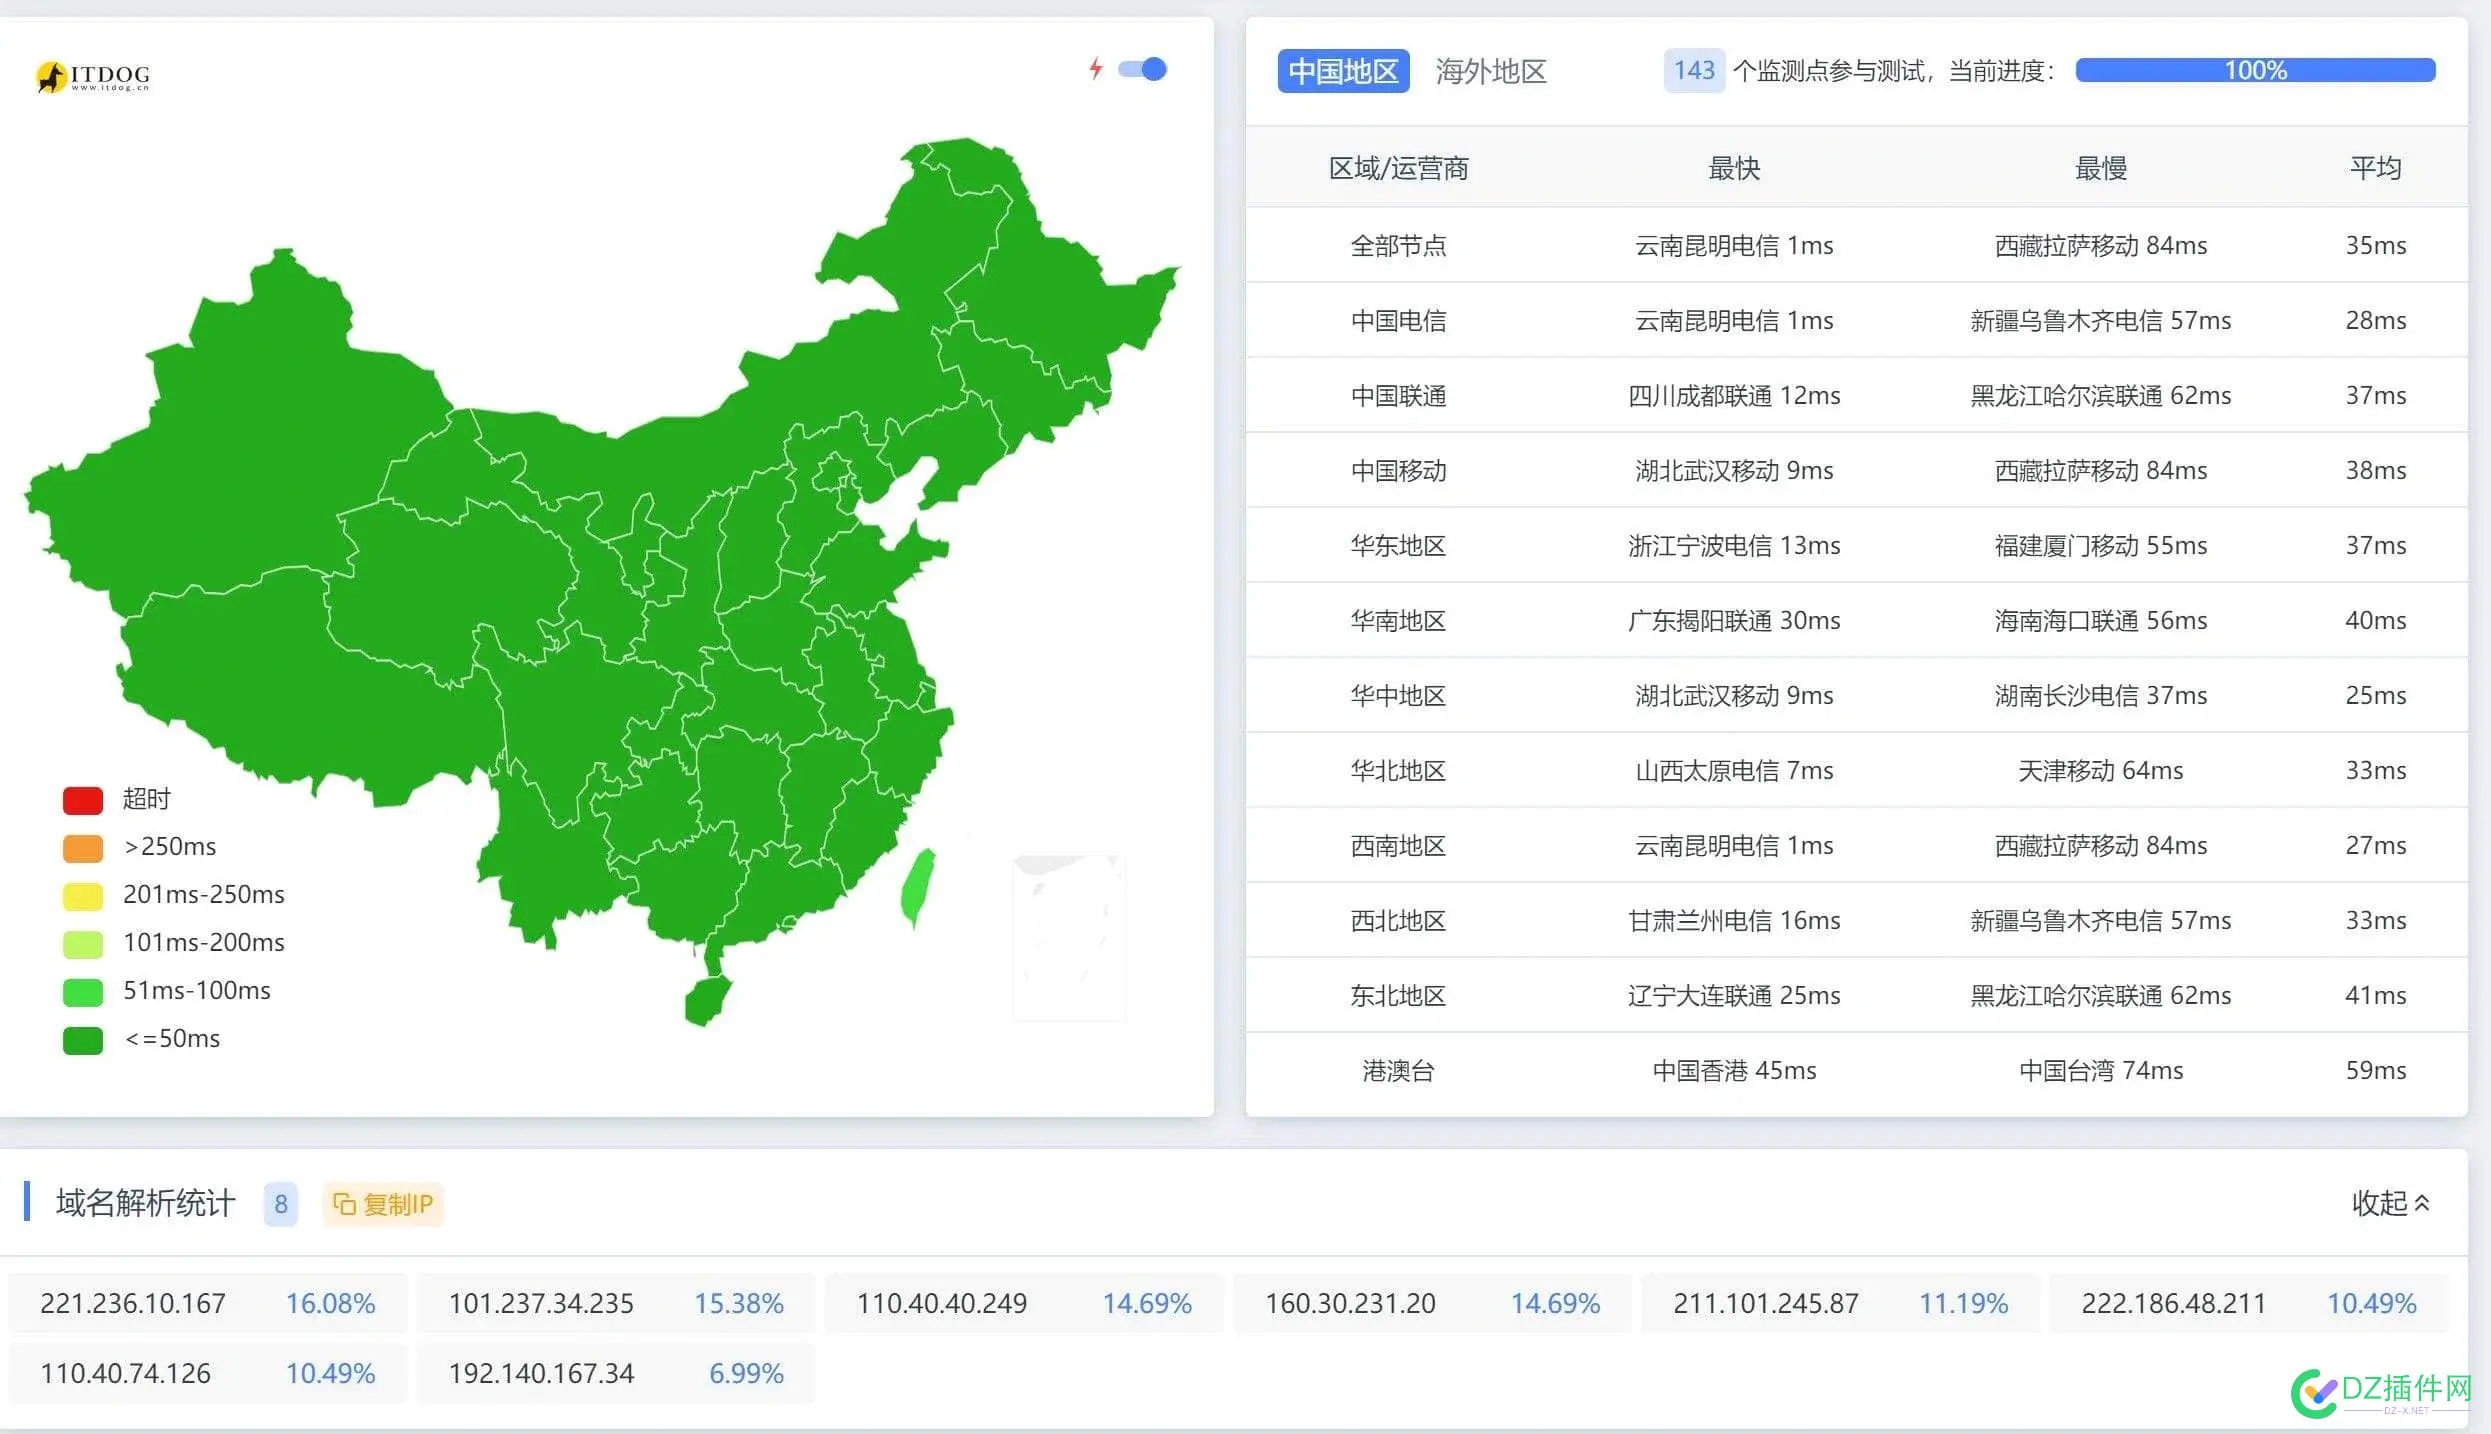The width and height of the screenshot is (2491, 1434).
Task: Click yellow 201ms-250ms legend swatch
Action: click(83, 896)
